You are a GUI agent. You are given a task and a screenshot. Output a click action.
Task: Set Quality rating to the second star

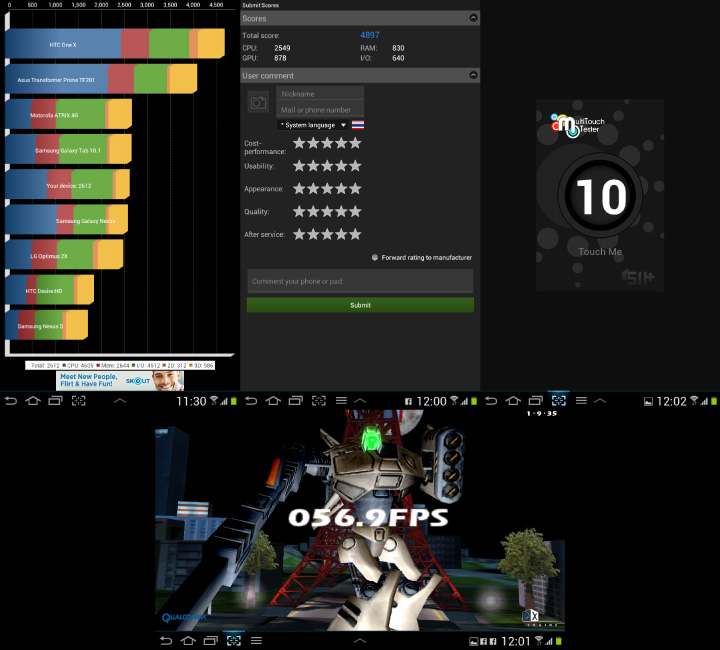click(313, 212)
